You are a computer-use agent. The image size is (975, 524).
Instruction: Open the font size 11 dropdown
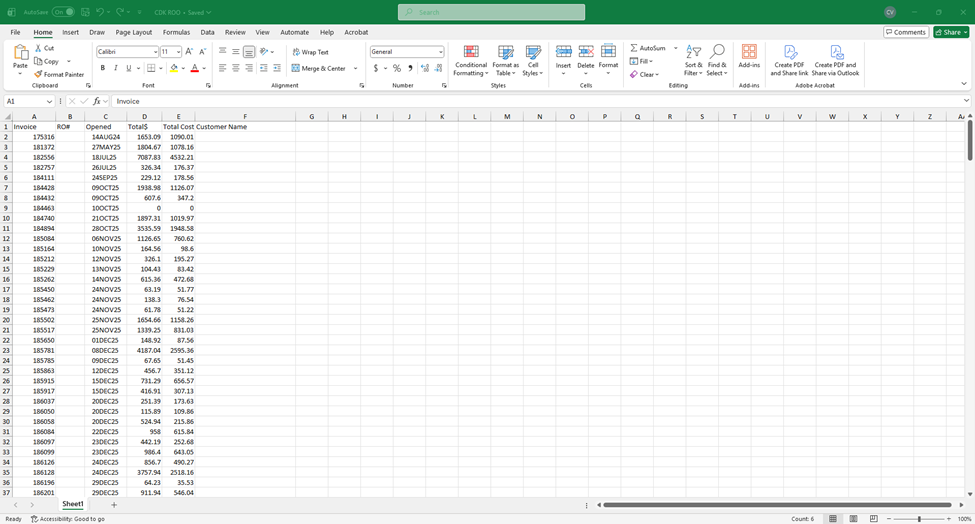click(x=178, y=52)
